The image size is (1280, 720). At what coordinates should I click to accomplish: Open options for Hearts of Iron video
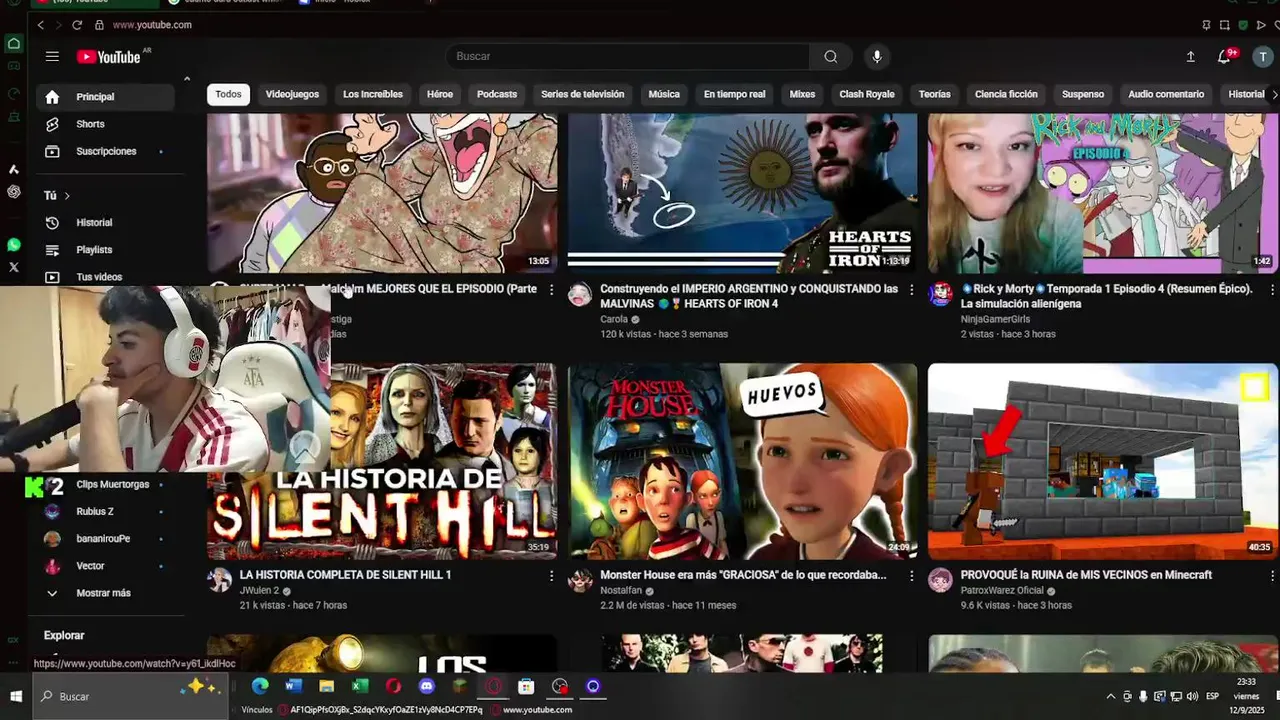tap(911, 290)
